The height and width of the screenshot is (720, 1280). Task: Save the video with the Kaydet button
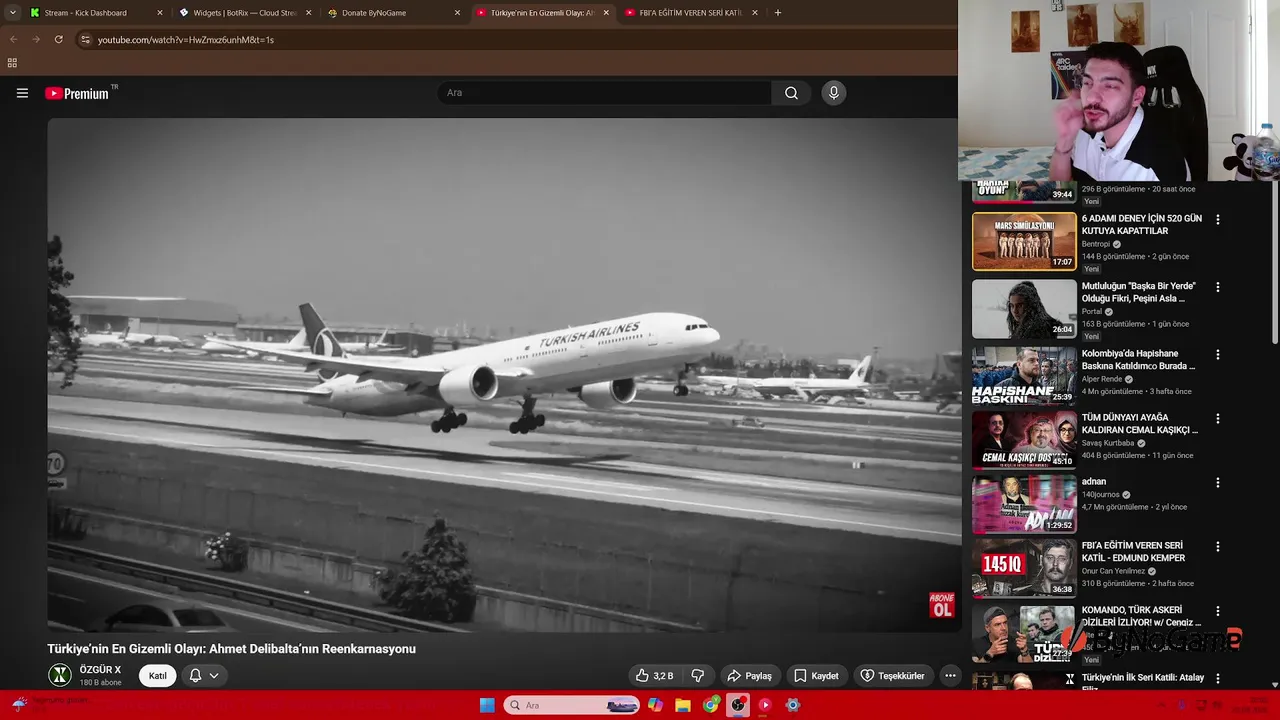[816, 676]
